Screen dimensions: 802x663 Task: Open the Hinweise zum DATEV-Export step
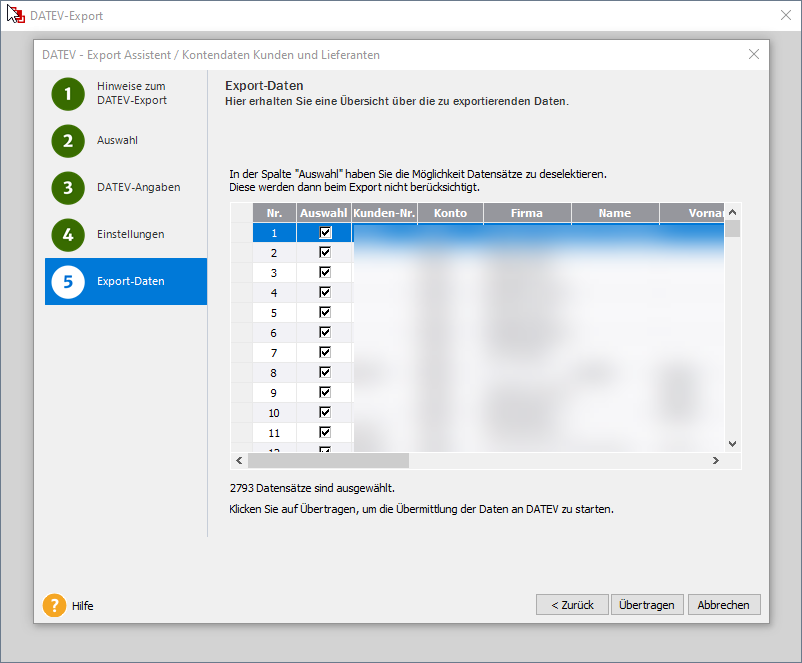point(132,93)
